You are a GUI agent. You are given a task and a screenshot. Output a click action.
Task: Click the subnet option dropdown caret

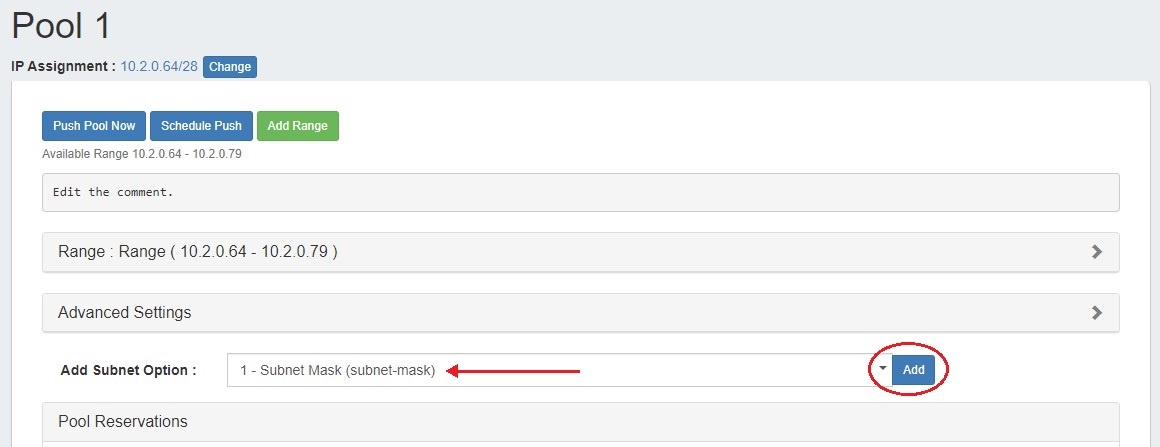coord(882,369)
